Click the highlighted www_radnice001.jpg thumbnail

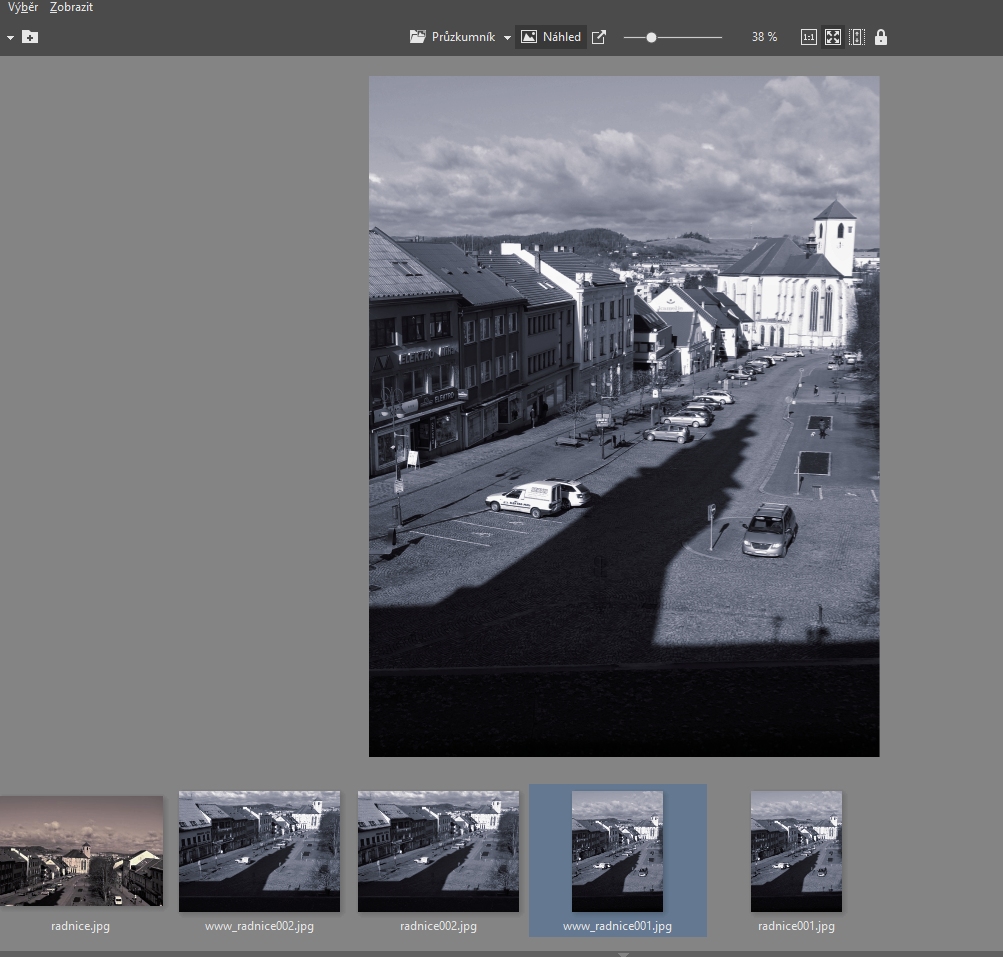[x=617, y=851]
